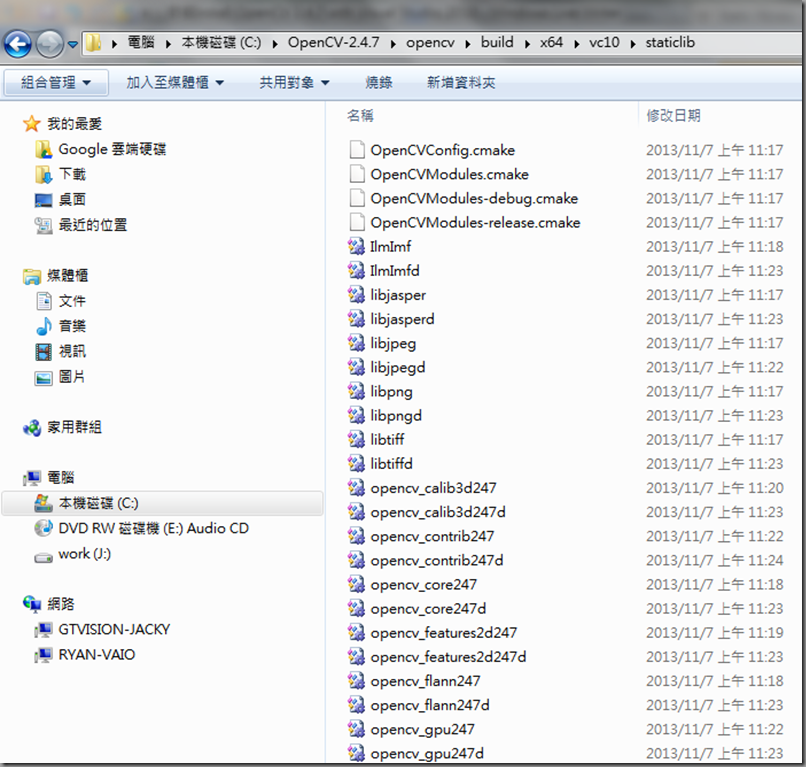806x767 pixels.
Task: Select 本機磁碟 (C:) drive in sidebar
Action: (x=162, y=503)
